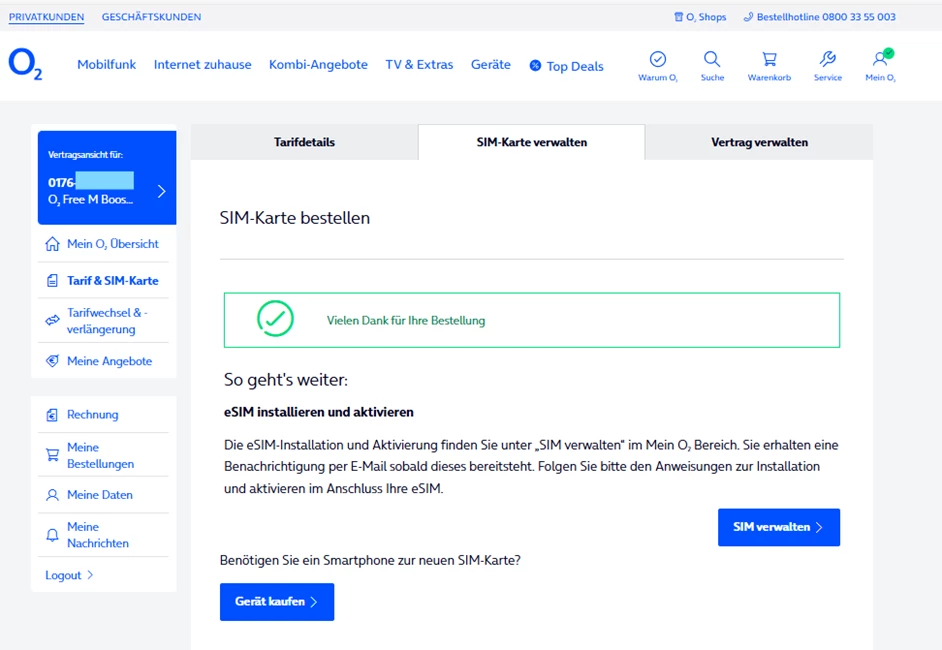Open the Internet zuhause menu
Image resolution: width=942 pixels, height=650 pixels.
click(202, 64)
